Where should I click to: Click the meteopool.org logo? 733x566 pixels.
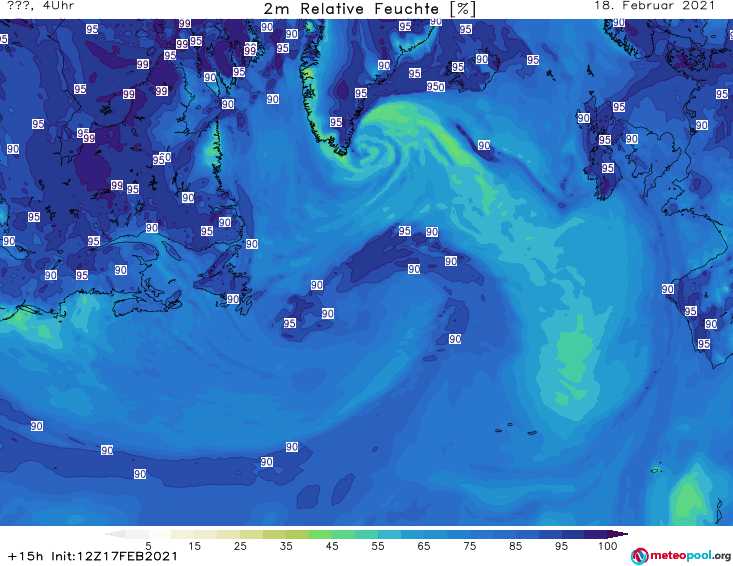click(x=681, y=556)
